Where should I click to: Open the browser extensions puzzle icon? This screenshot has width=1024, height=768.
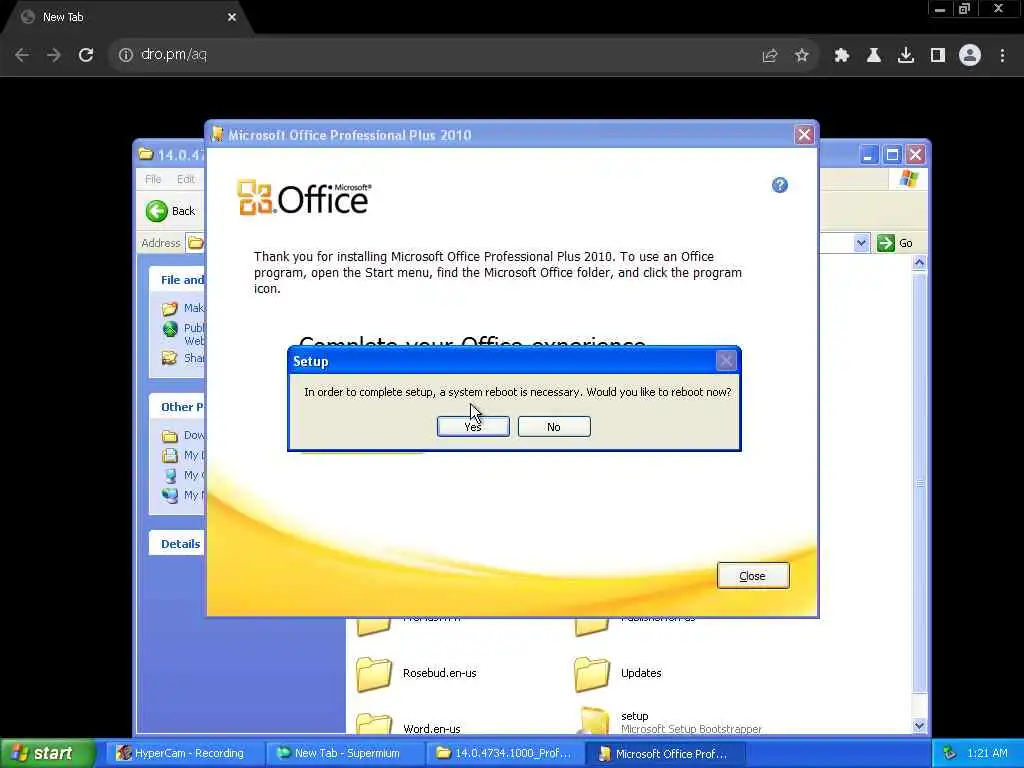point(842,56)
